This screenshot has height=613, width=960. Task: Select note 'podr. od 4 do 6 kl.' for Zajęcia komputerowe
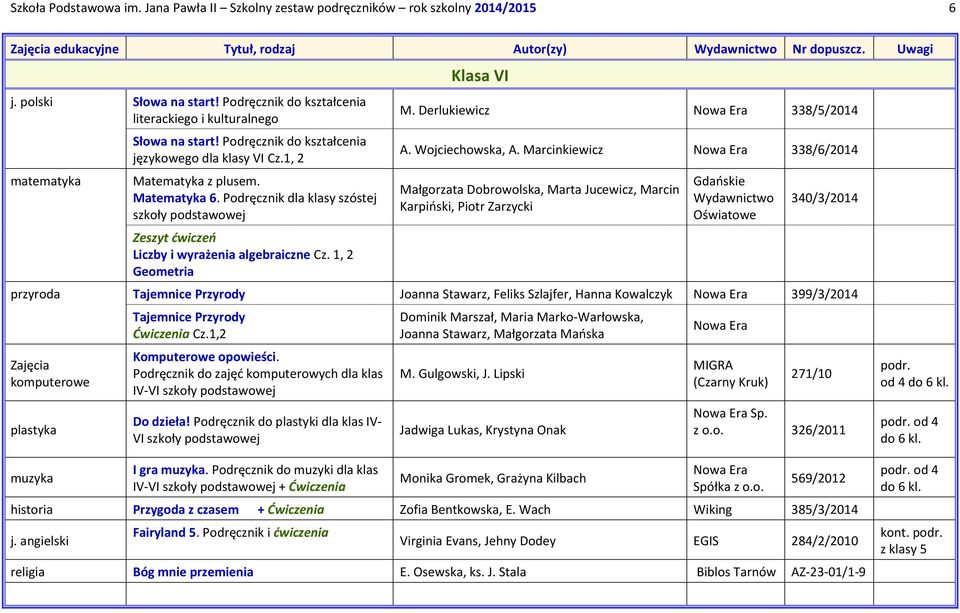915,374
